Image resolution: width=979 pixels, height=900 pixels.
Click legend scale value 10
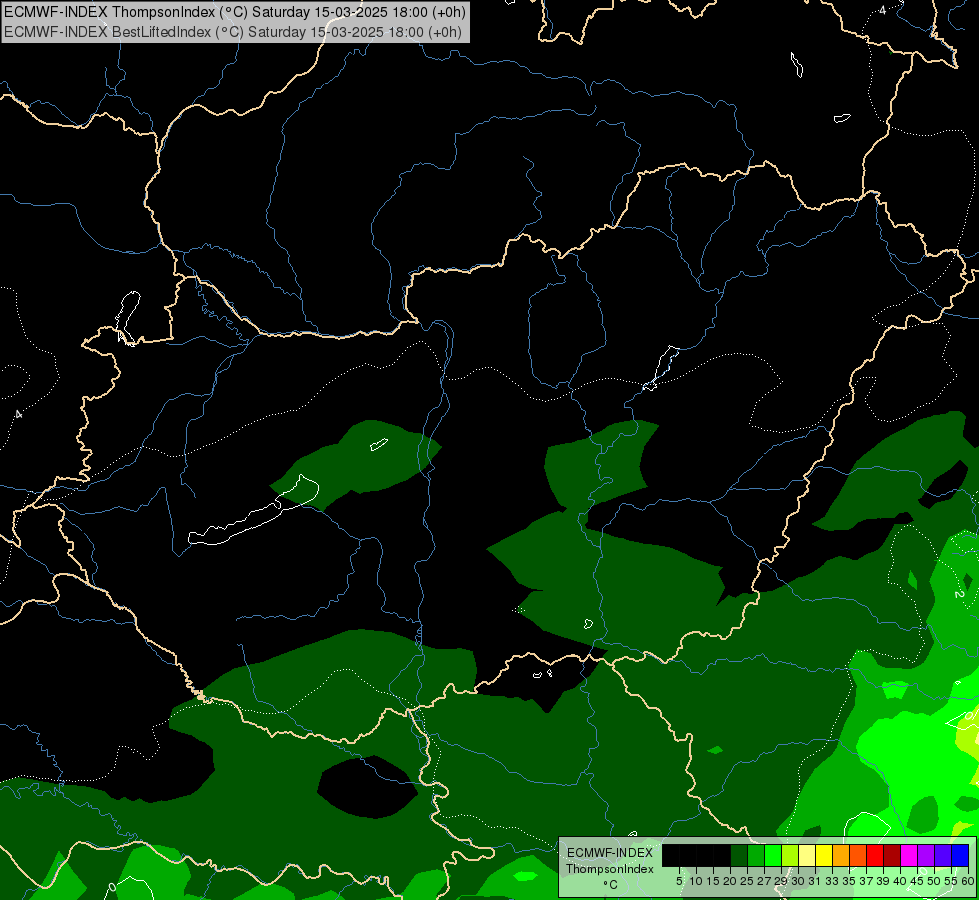click(x=696, y=881)
